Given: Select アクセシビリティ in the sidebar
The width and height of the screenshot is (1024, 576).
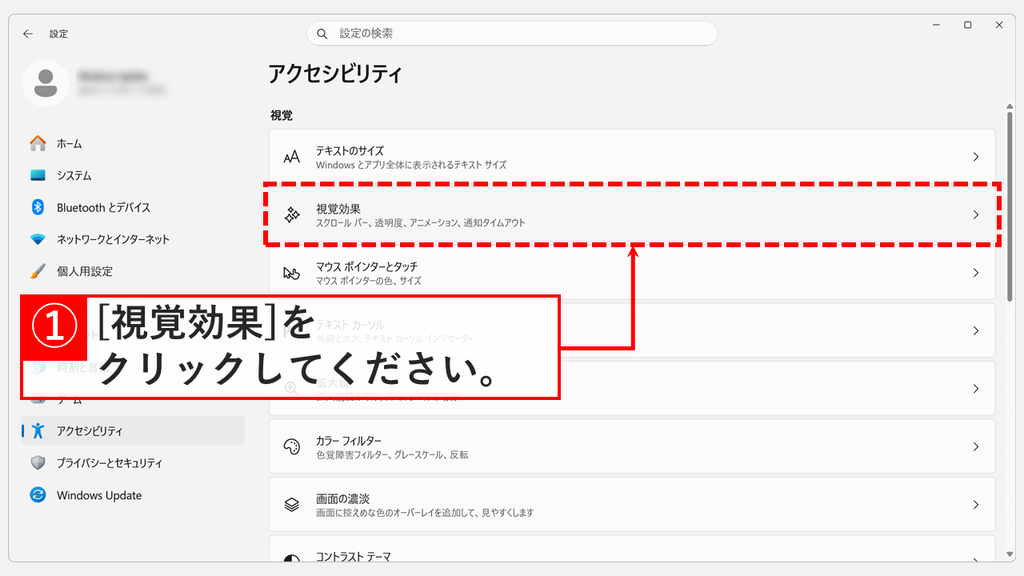Looking at the screenshot, I should pyautogui.click(x=133, y=431).
